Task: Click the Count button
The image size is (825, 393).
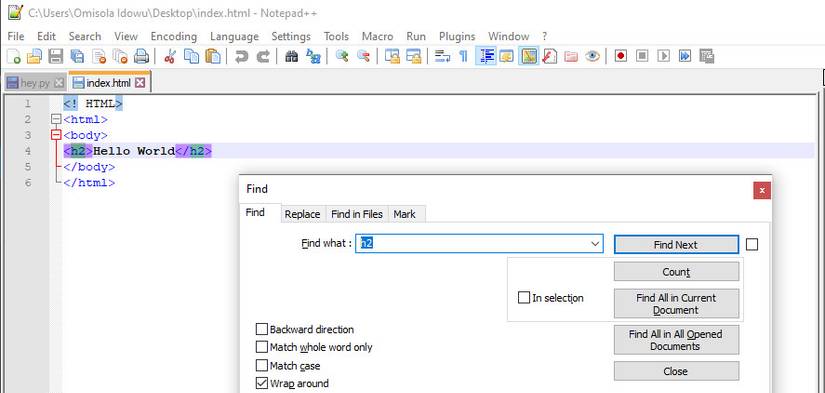Action: click(x=676, y=271)
